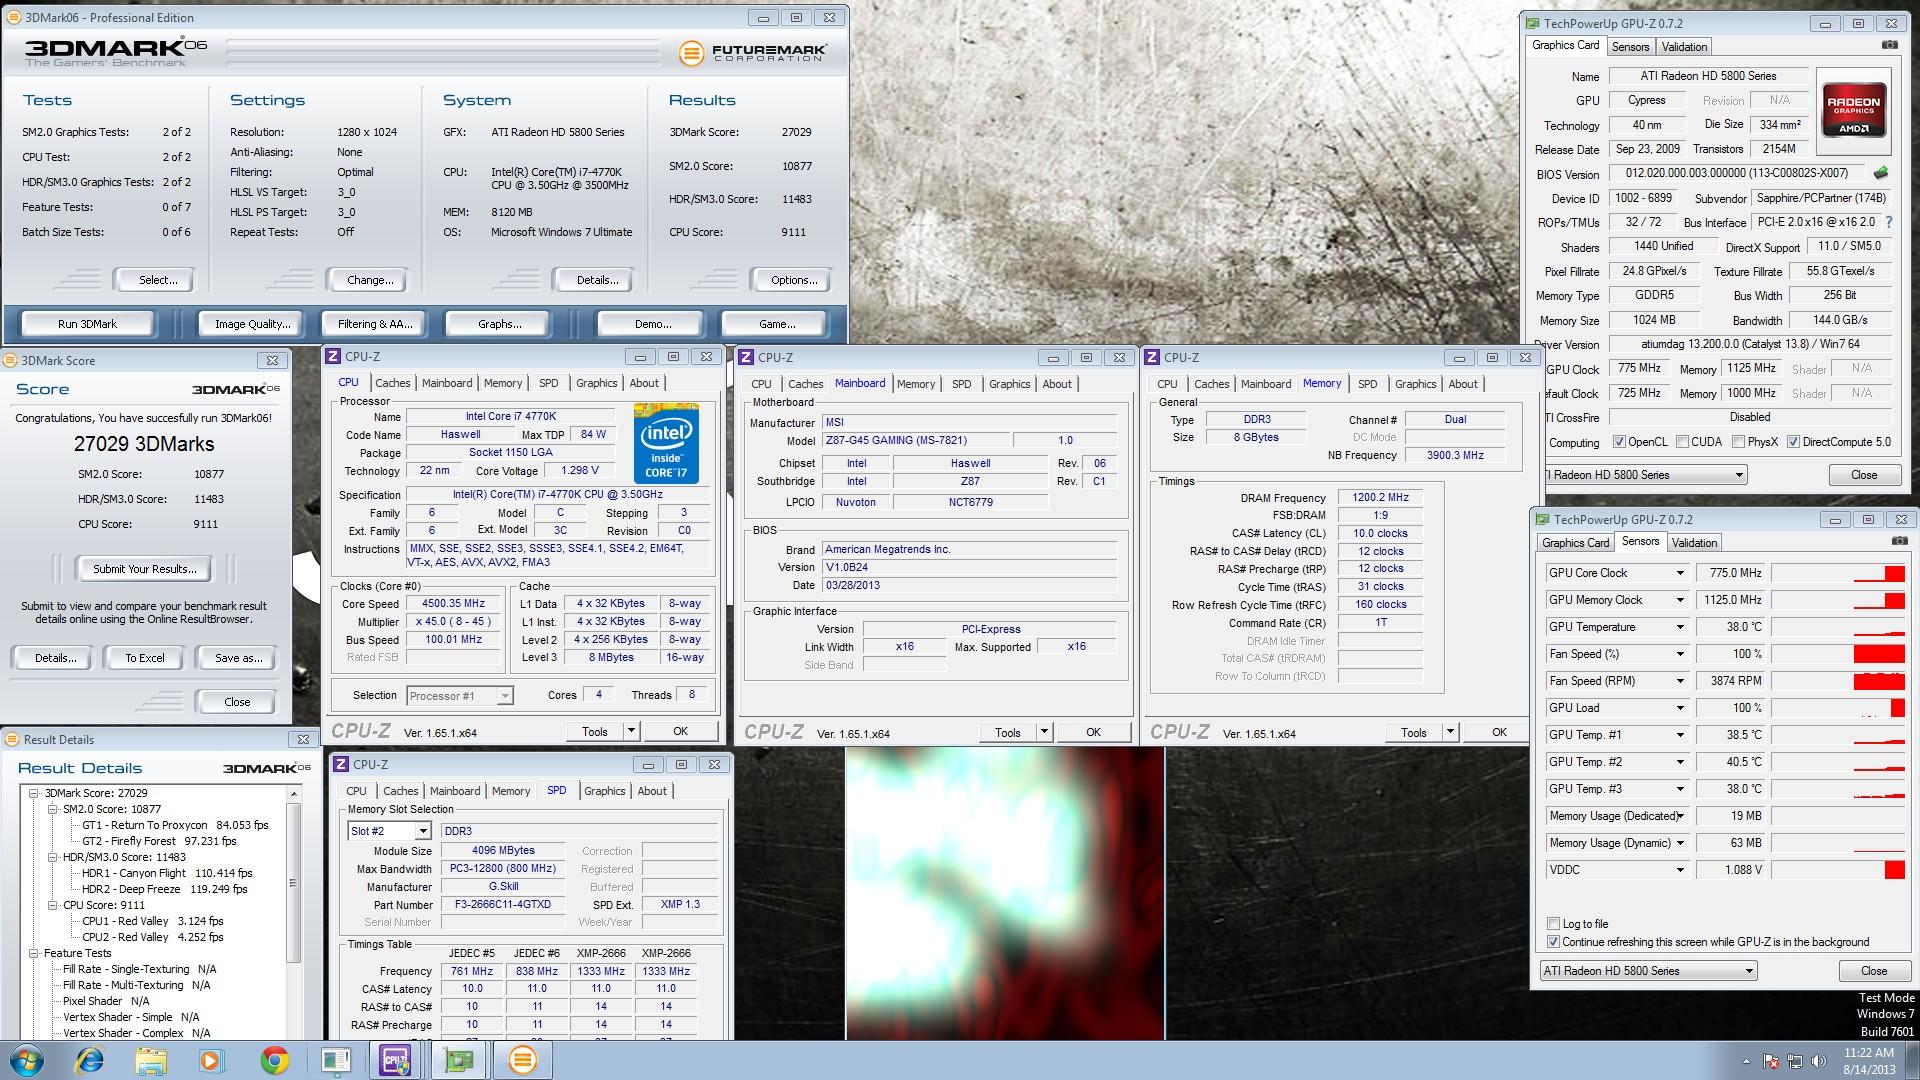Open Windows Explorer folder in taskbar
1920x1080 pixels.
151,1060
